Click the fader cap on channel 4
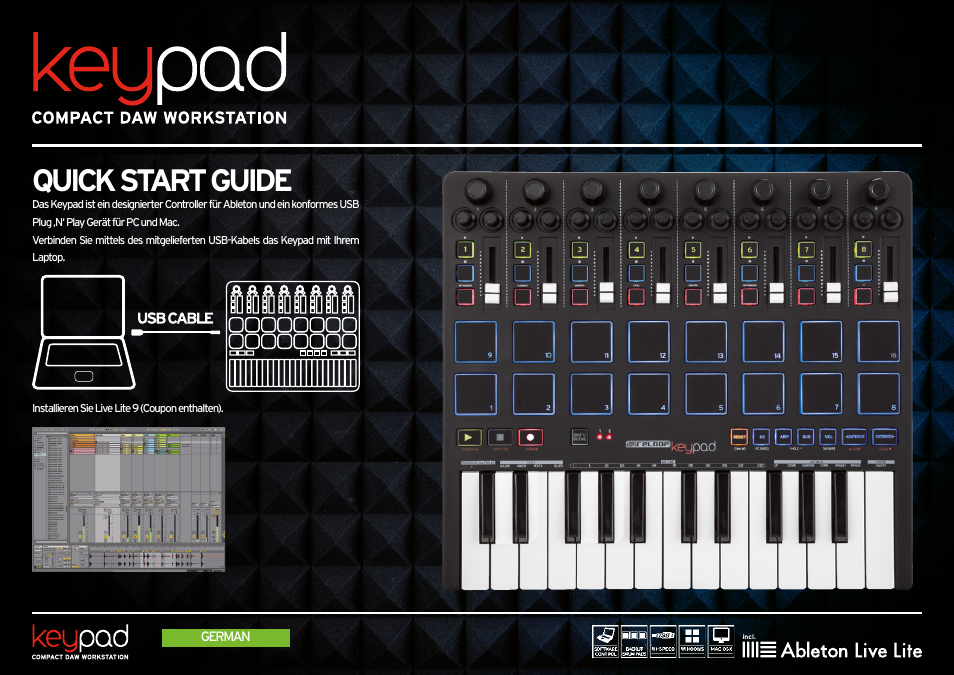Screen dimensions: 954x675 (x=663, y=293)
